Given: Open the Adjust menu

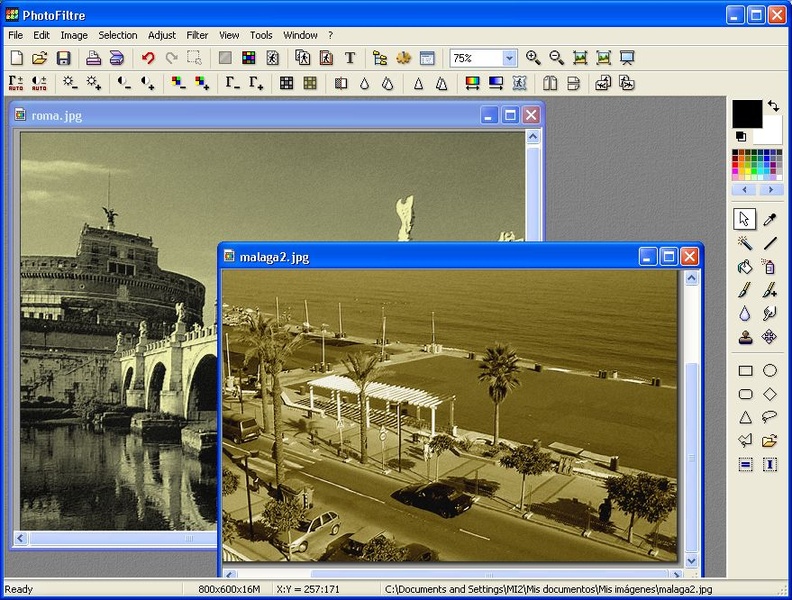Looking at the screenshot, I should tap(162, 35).
